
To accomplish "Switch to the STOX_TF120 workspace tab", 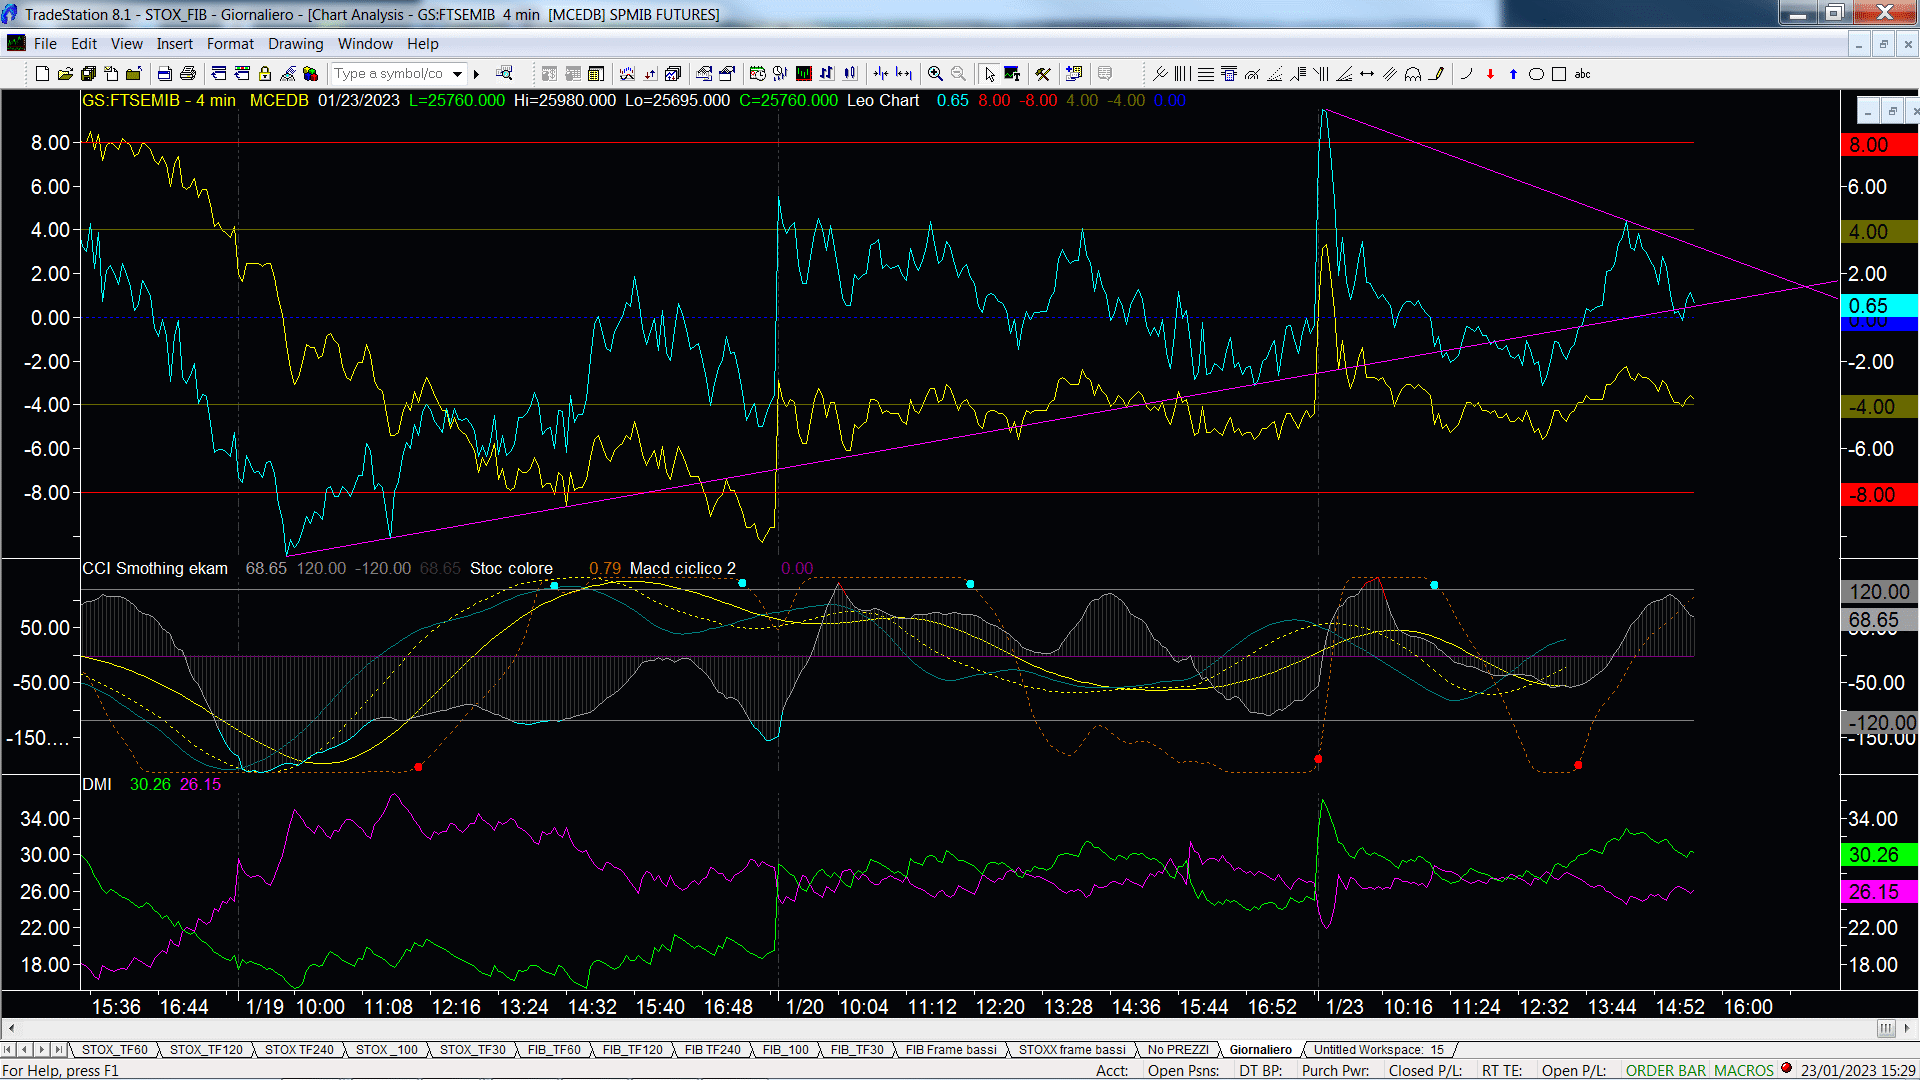I will 206,1049.
